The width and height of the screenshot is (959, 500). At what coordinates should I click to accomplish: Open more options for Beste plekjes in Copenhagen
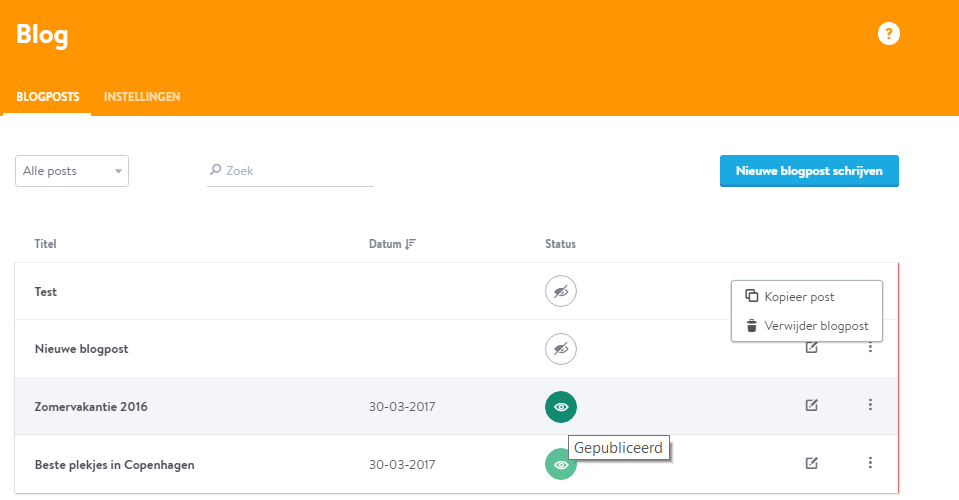tap(870, 463)
